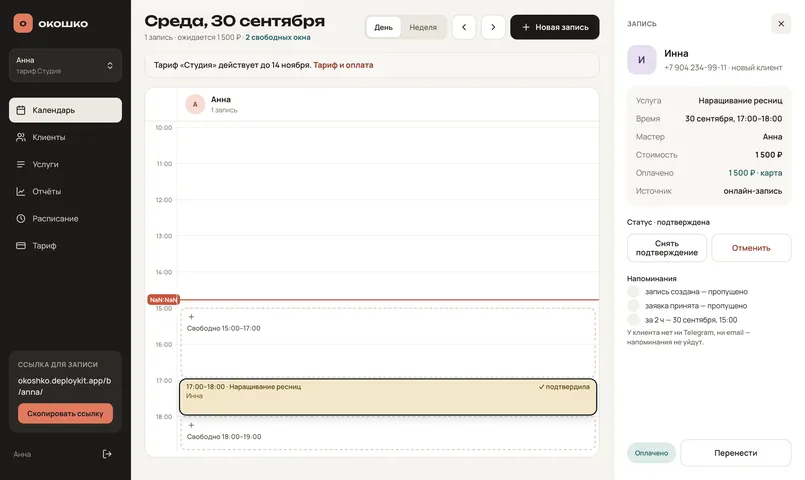Click the logout icon next to Анна
This screenshot has height=480, width=805.
[x=107, y=454]
